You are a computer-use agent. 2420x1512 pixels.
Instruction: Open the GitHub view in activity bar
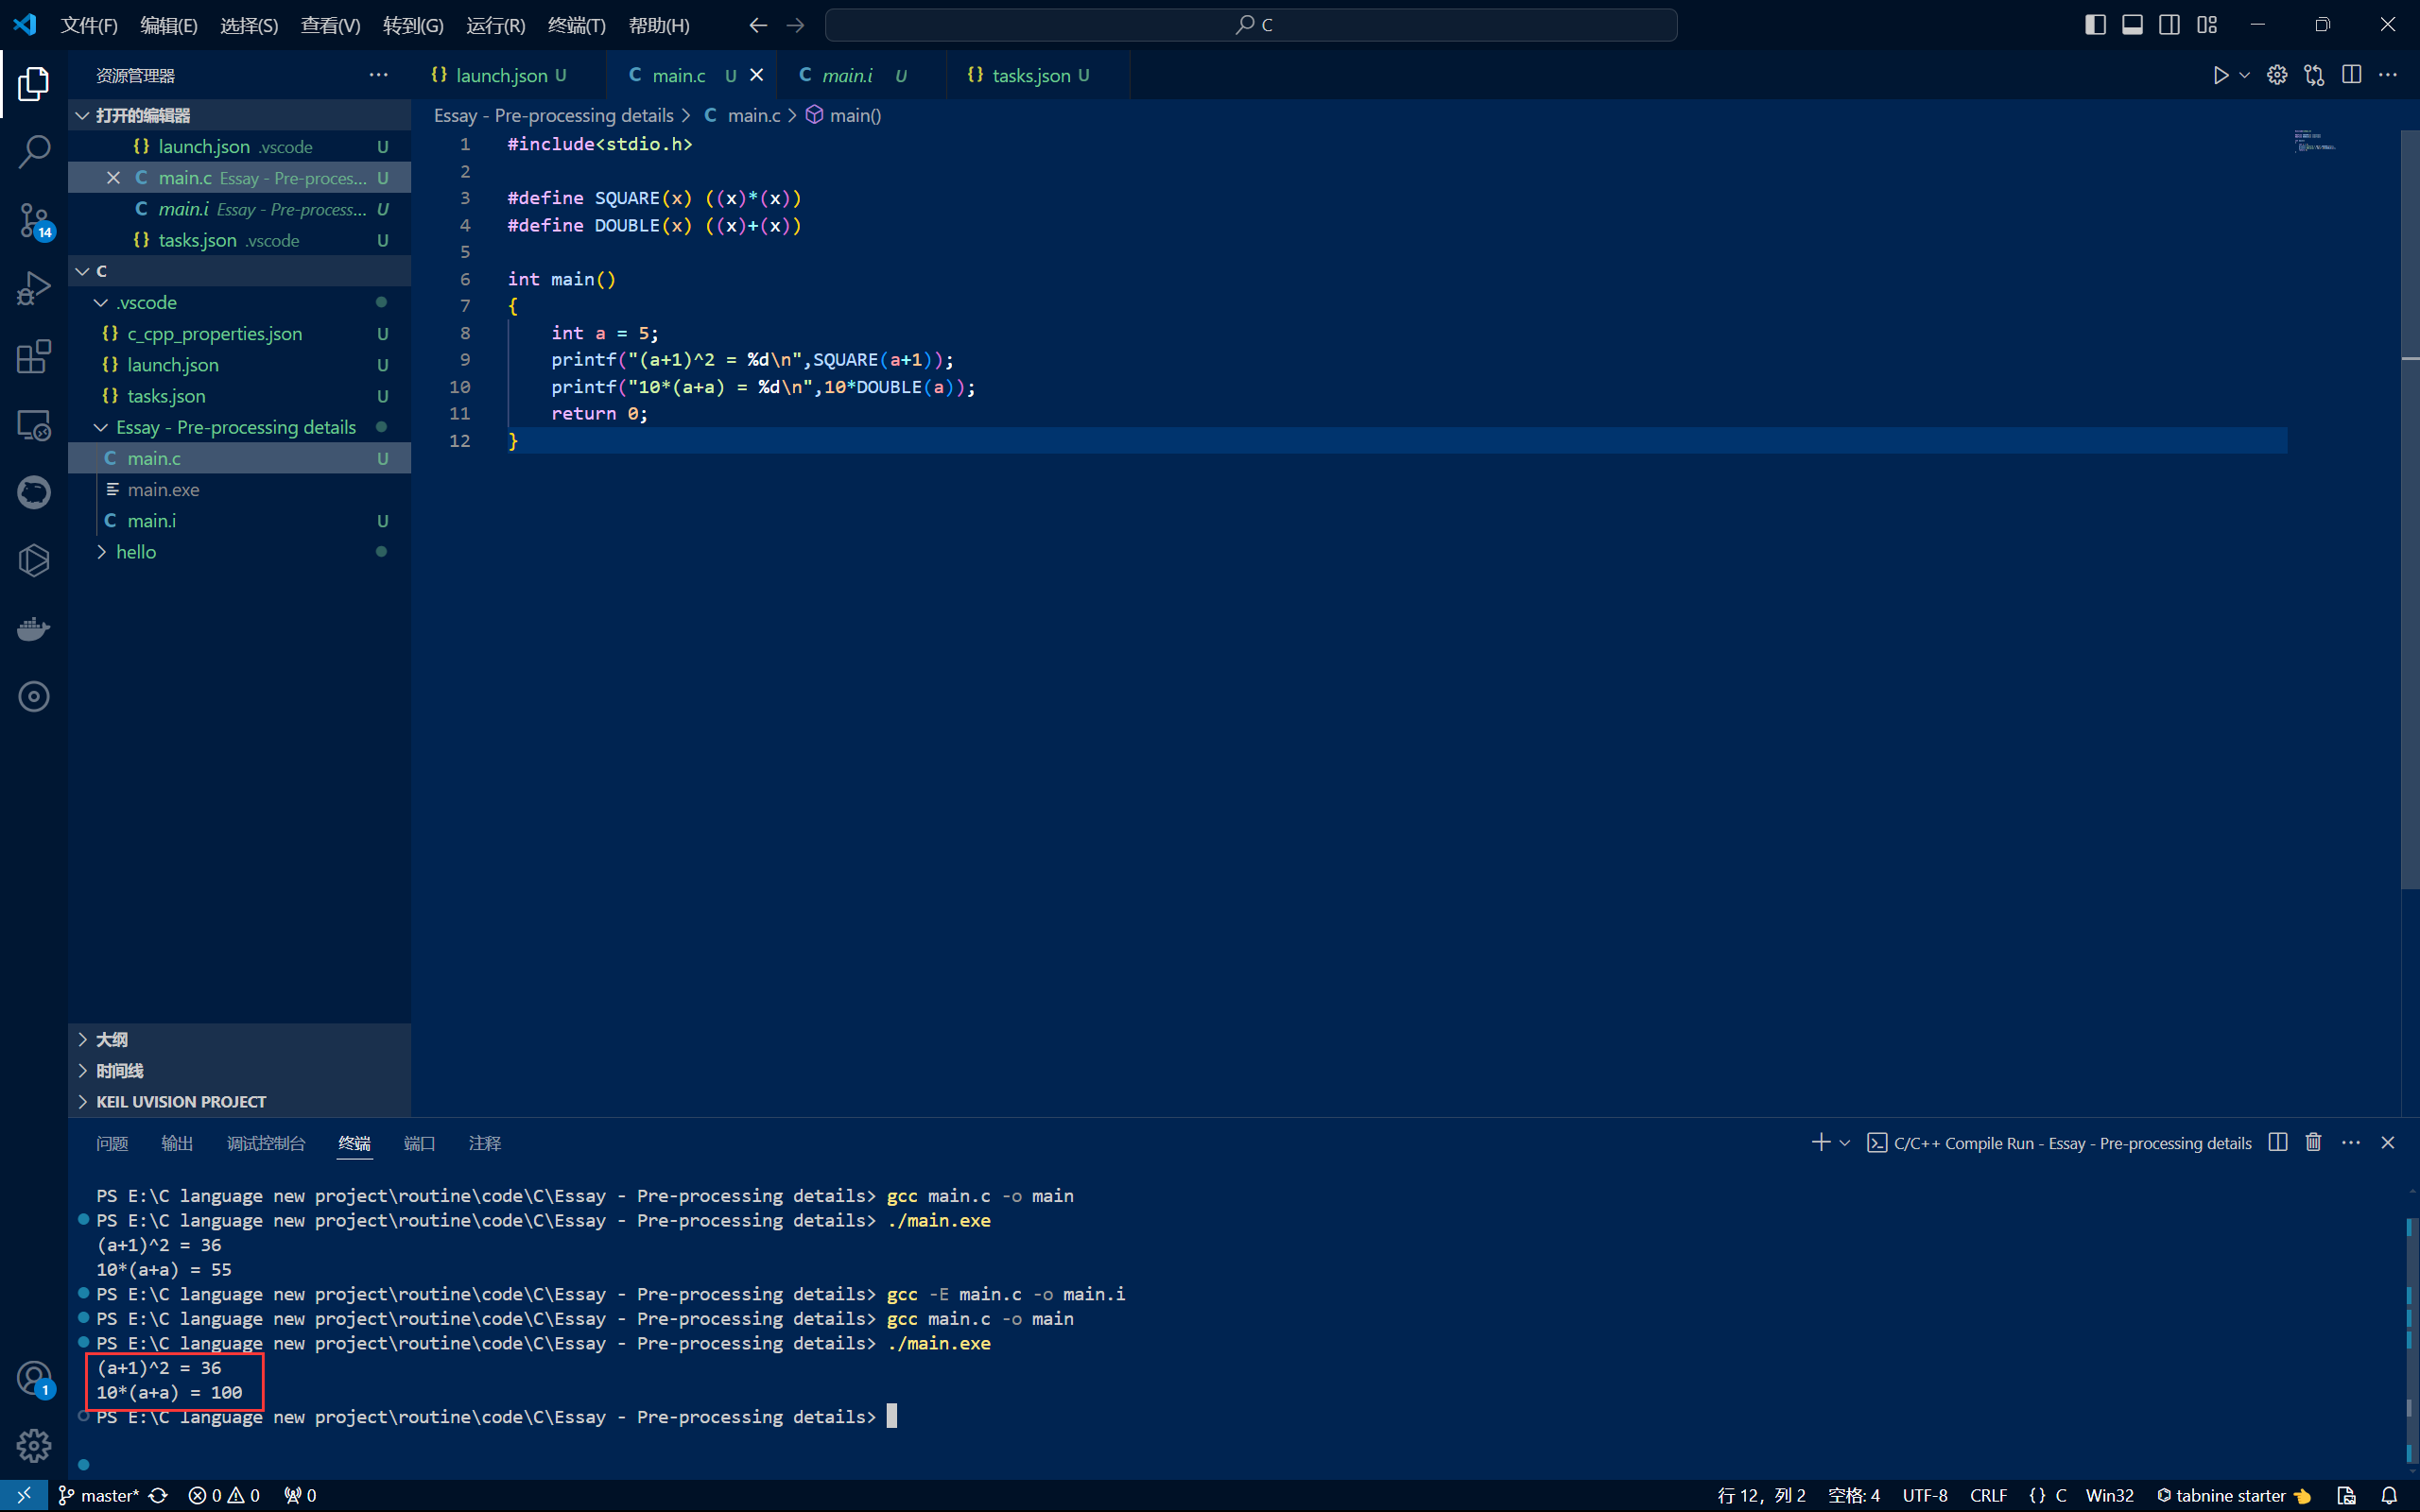34,492
